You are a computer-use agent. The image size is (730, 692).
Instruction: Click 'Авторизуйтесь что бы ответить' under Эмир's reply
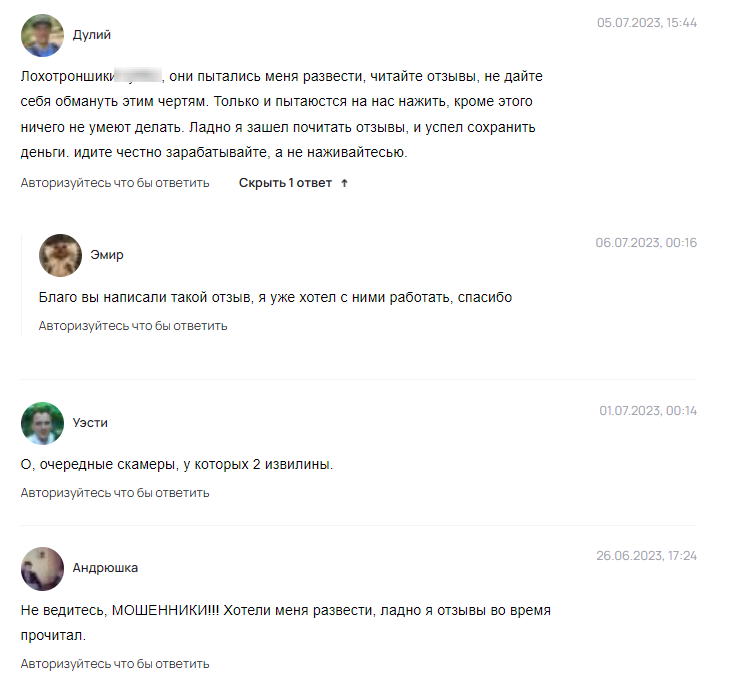click(133, 326)
